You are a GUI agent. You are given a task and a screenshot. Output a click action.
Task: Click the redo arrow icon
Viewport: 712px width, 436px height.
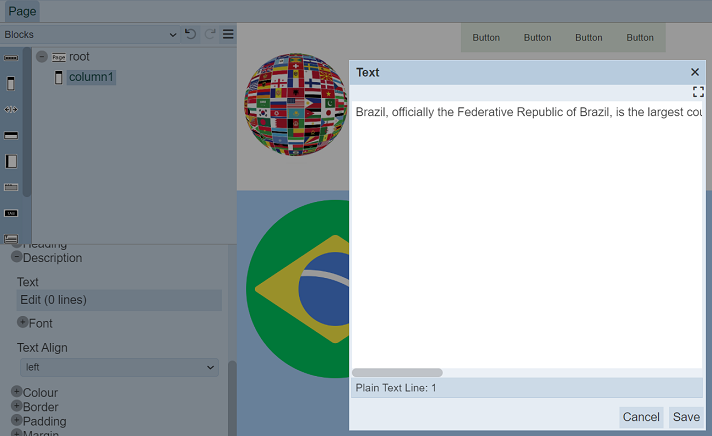[210, 34]
